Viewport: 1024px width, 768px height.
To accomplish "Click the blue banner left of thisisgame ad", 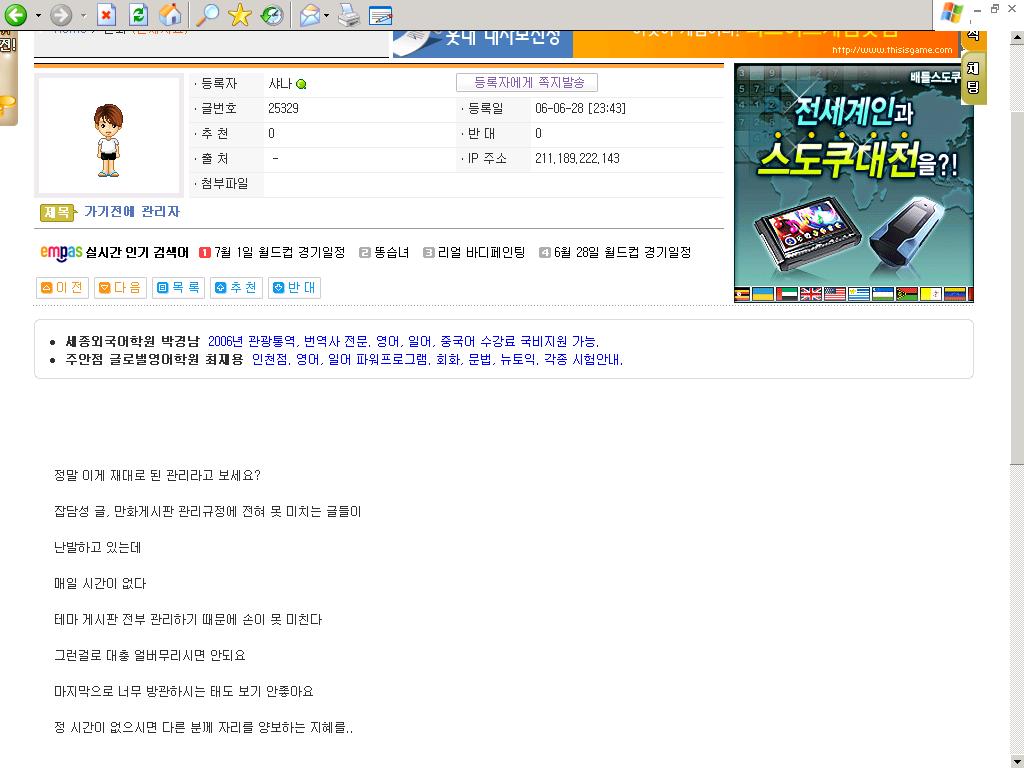I will [482, 44].
